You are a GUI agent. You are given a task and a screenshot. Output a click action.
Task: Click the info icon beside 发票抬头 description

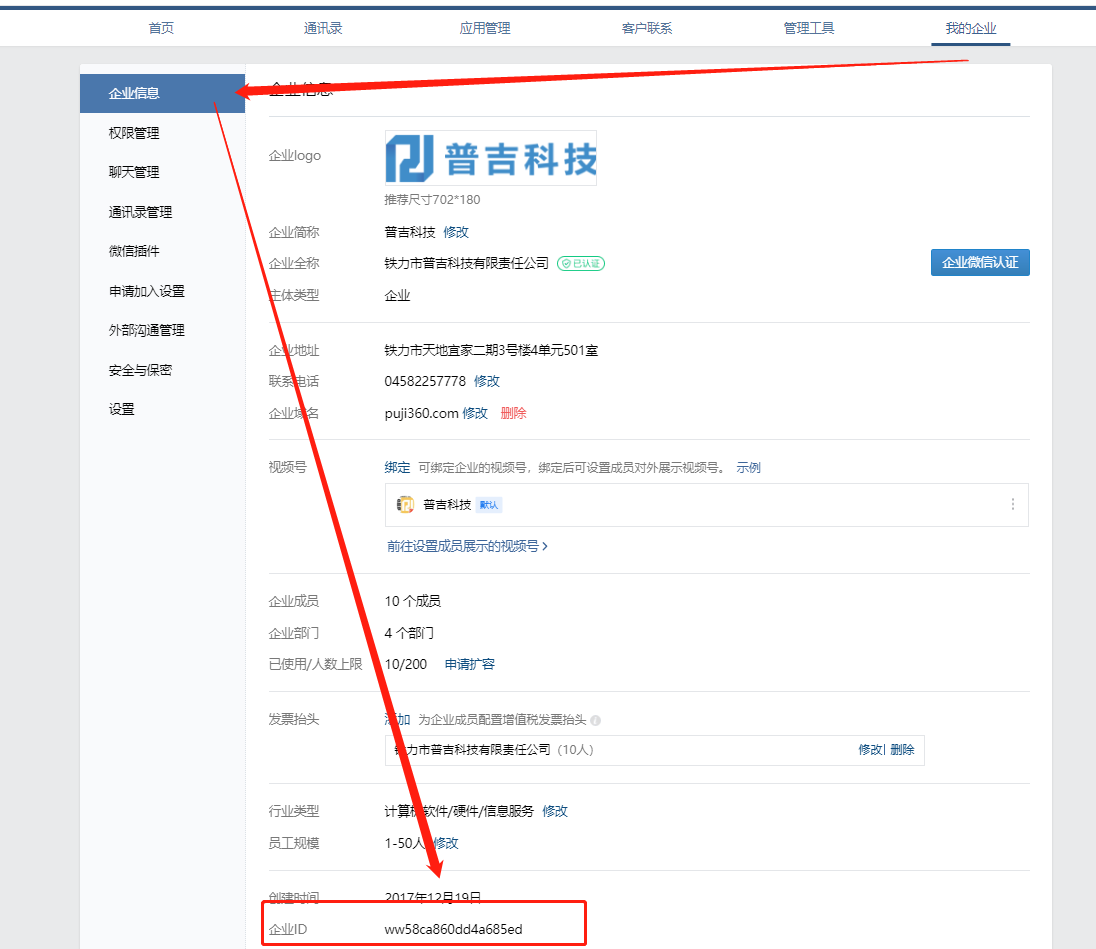596,720
